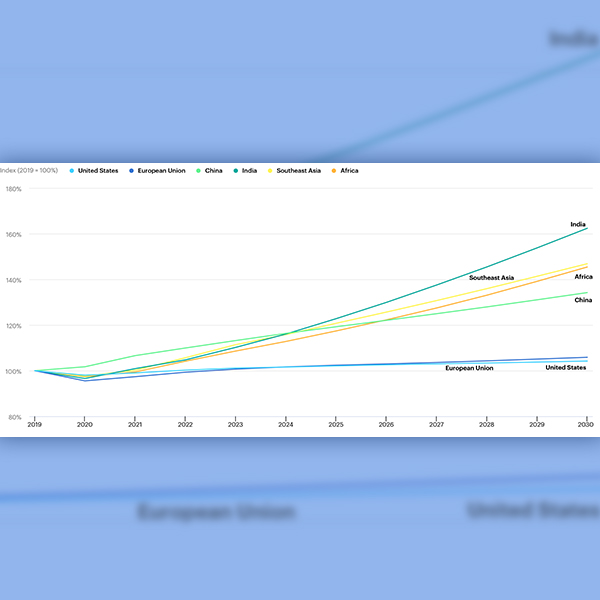The height and width of the screenshot is (600, 600).
Task: Click the 160% y-axis label
Action: click(x=13, y=234)
